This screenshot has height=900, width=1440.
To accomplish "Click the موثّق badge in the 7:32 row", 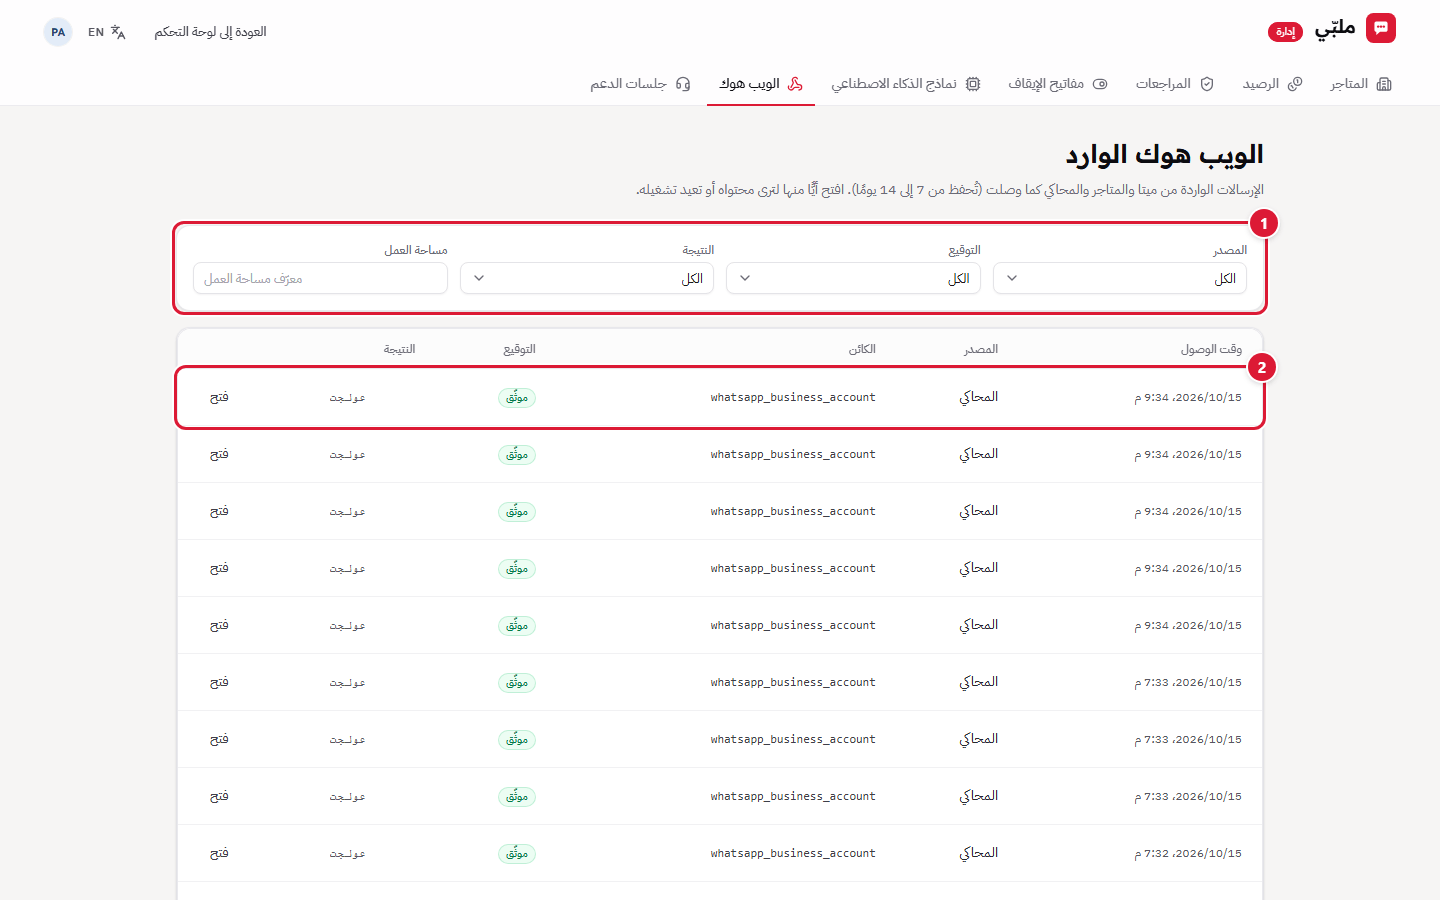I will tap(517, 854).
